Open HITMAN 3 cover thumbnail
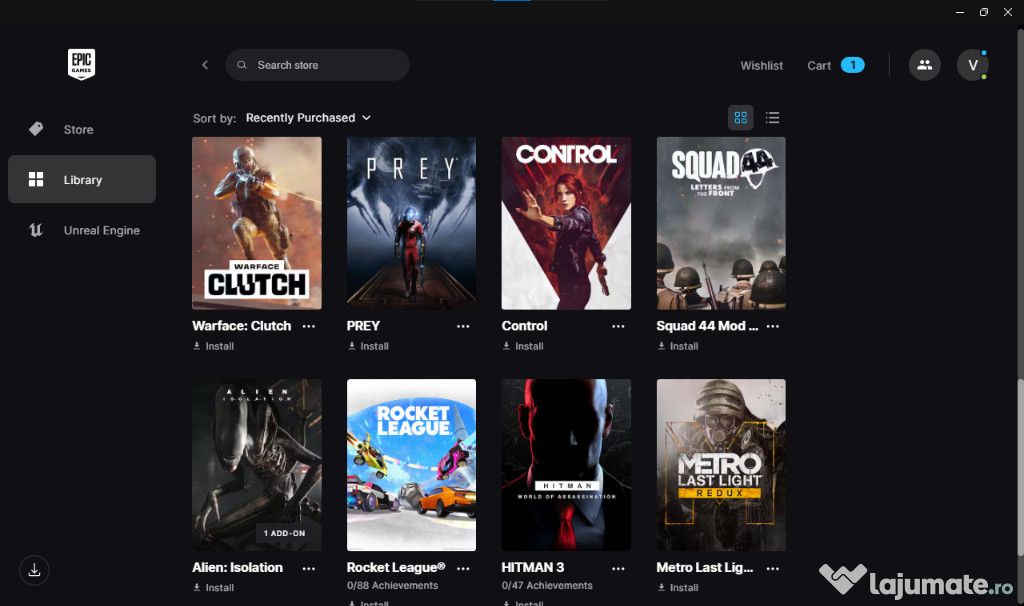This screenshot has height=606, width=1024. pyautogui.click(x=566, y=464)
